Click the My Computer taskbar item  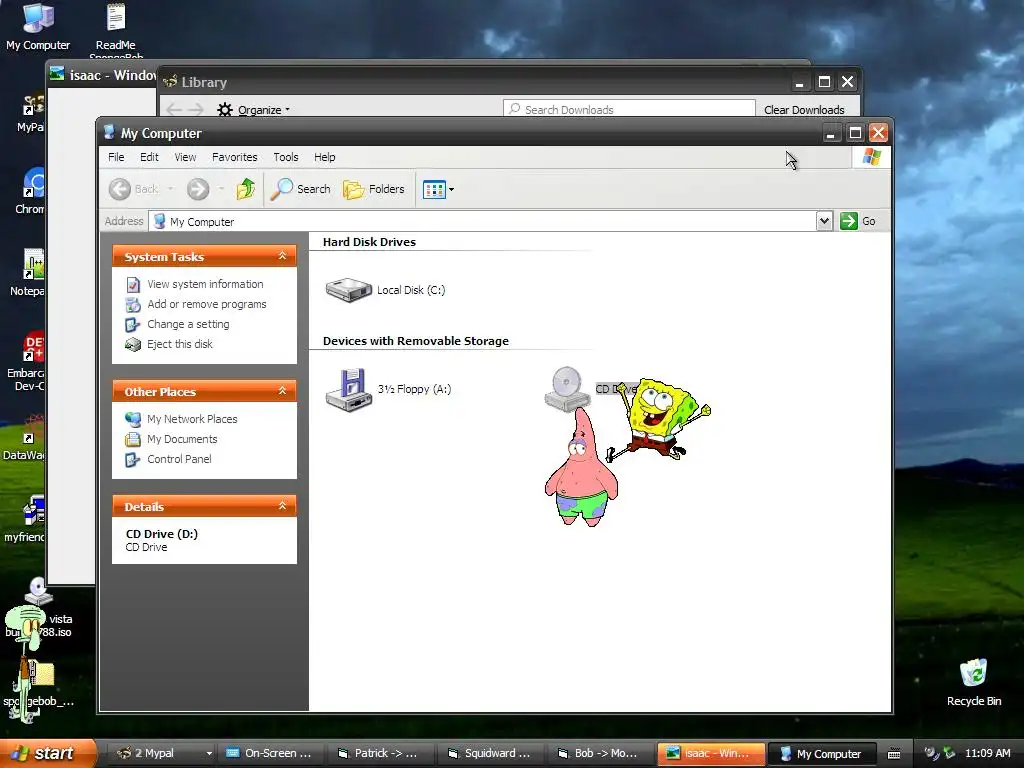(822, 753)
